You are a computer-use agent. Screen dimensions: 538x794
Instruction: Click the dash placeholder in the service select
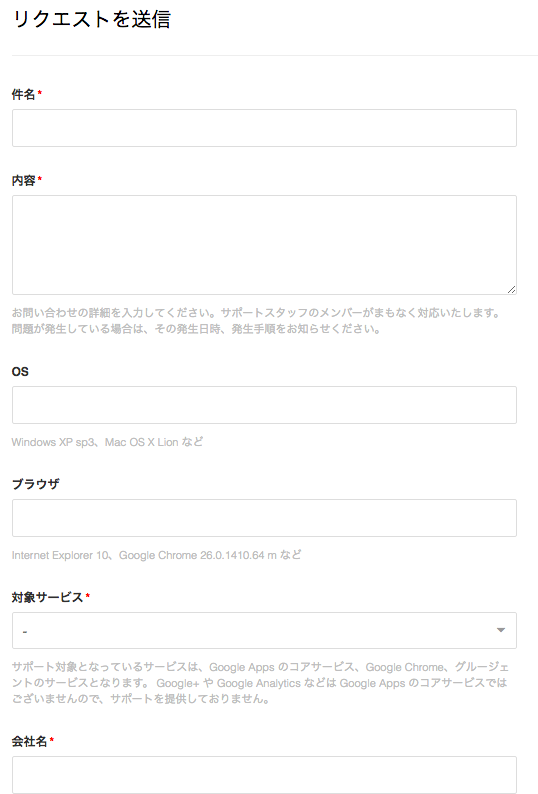tap(25, 632)
